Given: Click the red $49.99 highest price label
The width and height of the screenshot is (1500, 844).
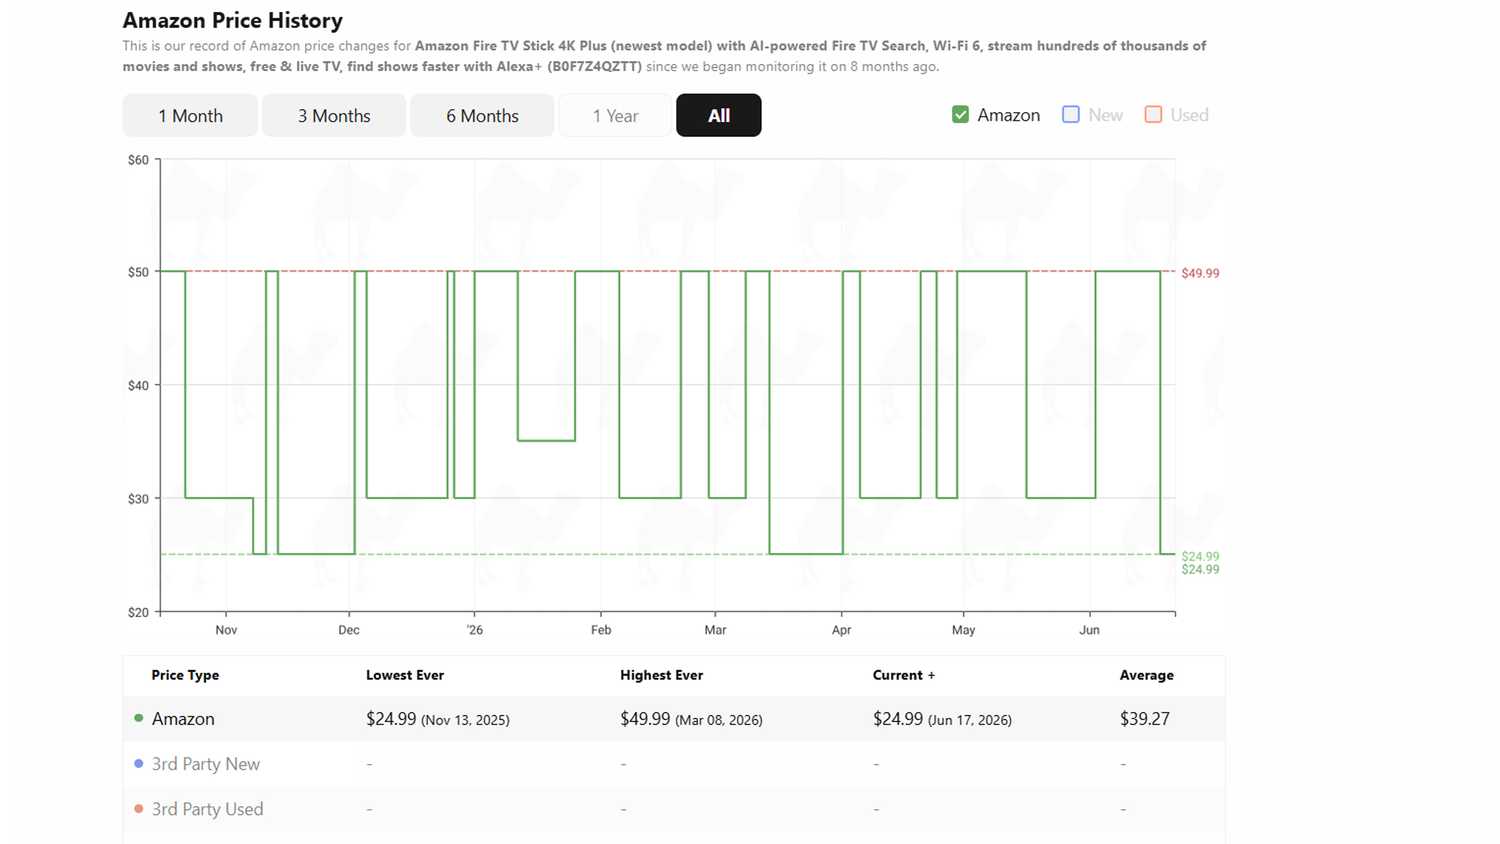Looking at the screenshot, I should (x=1200, y=273).
